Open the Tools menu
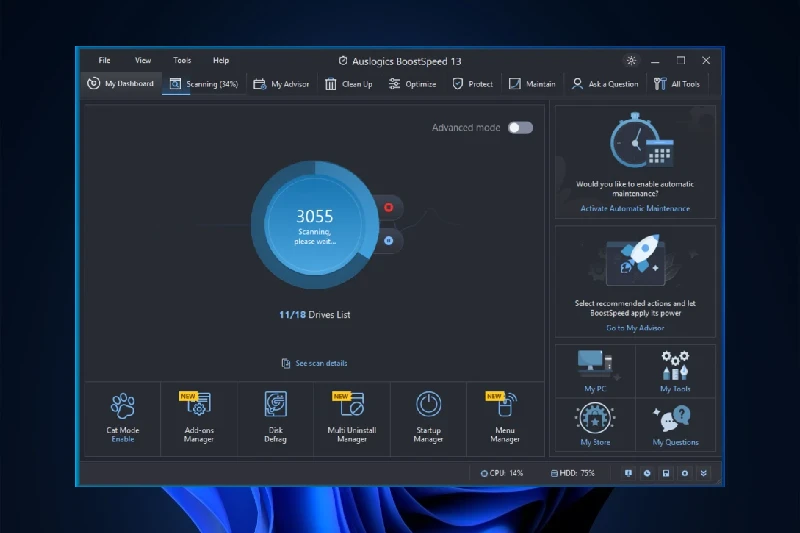800x533 pixels. pos(182,60)
